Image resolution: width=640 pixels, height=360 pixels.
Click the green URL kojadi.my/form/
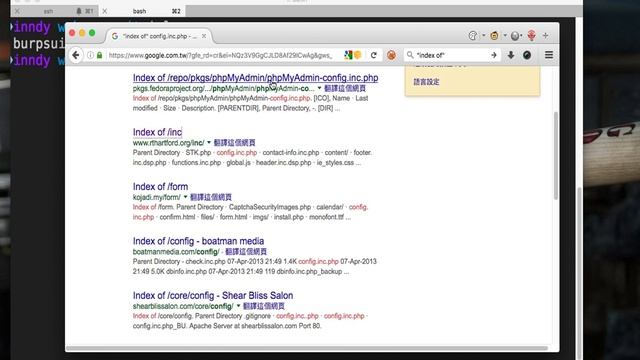coord(157,197)
